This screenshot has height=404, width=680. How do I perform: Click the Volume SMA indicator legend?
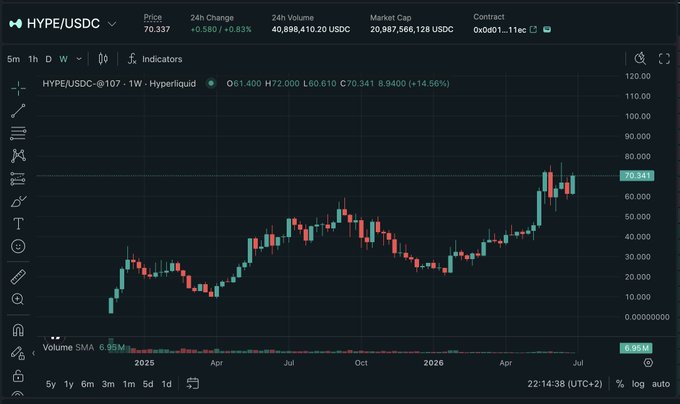tap(84, 347)
